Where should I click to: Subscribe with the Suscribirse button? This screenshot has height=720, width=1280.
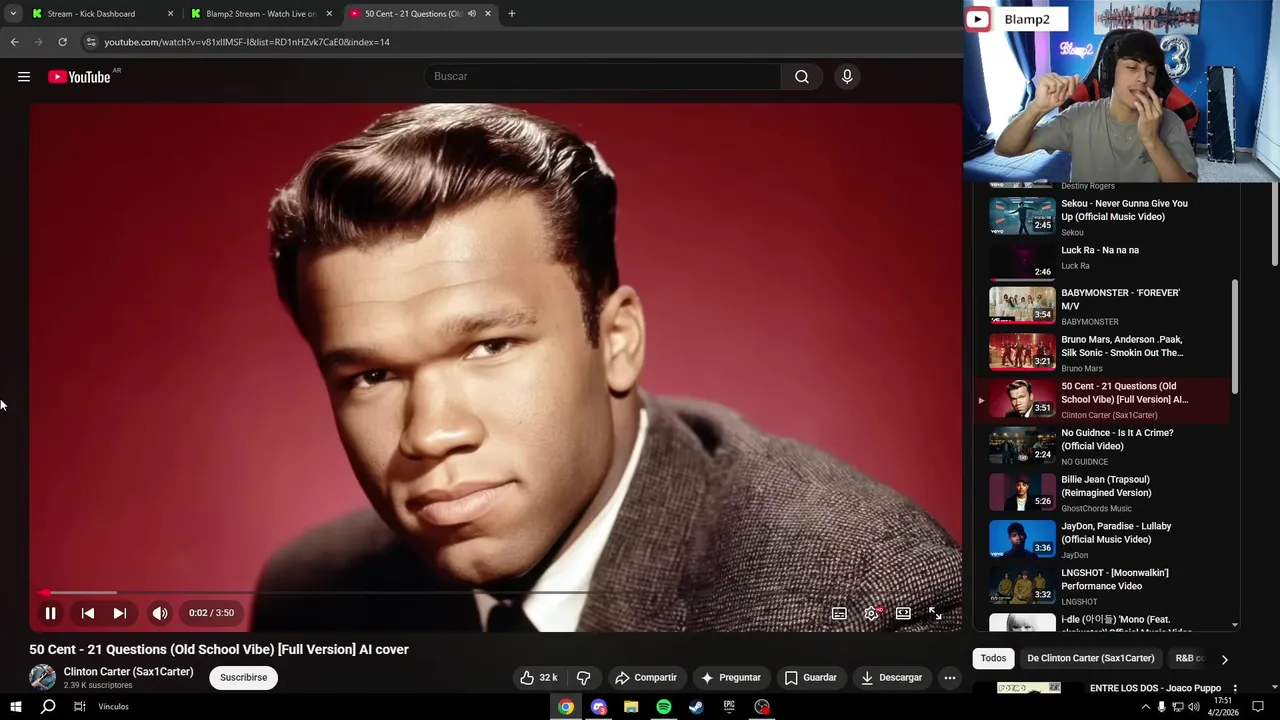[244, 678]
